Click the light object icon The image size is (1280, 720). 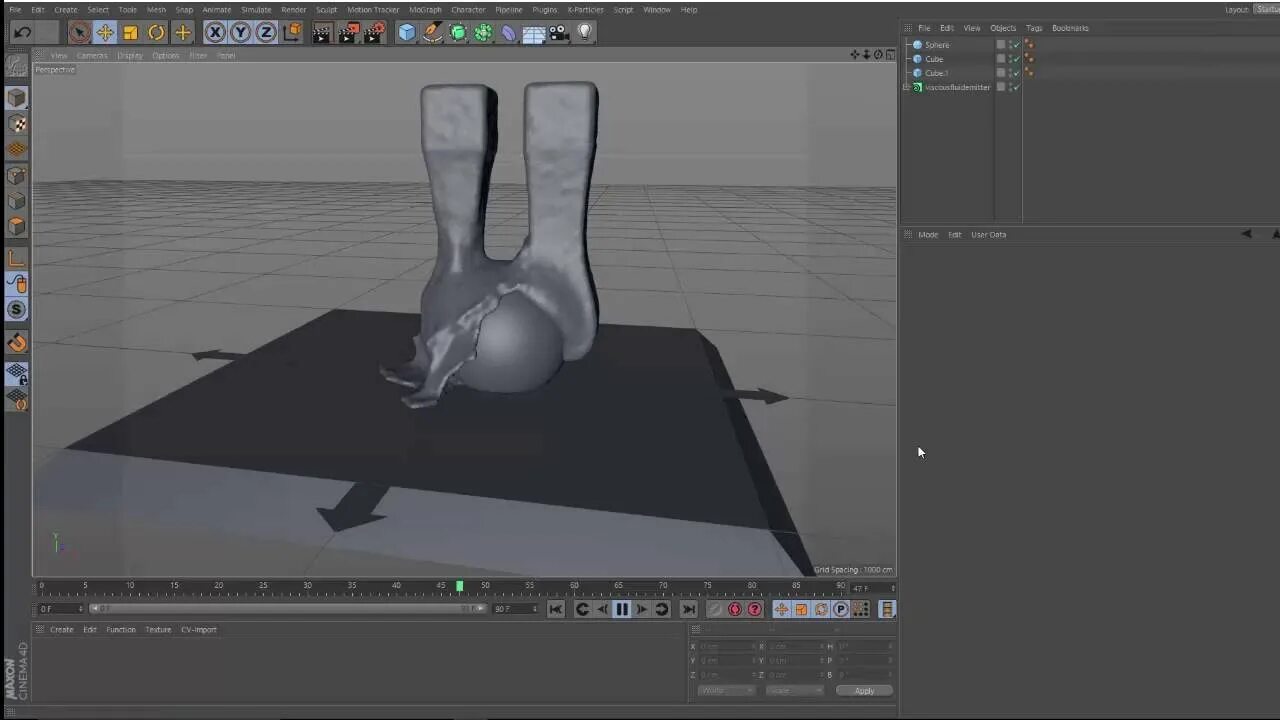[585, 32]
